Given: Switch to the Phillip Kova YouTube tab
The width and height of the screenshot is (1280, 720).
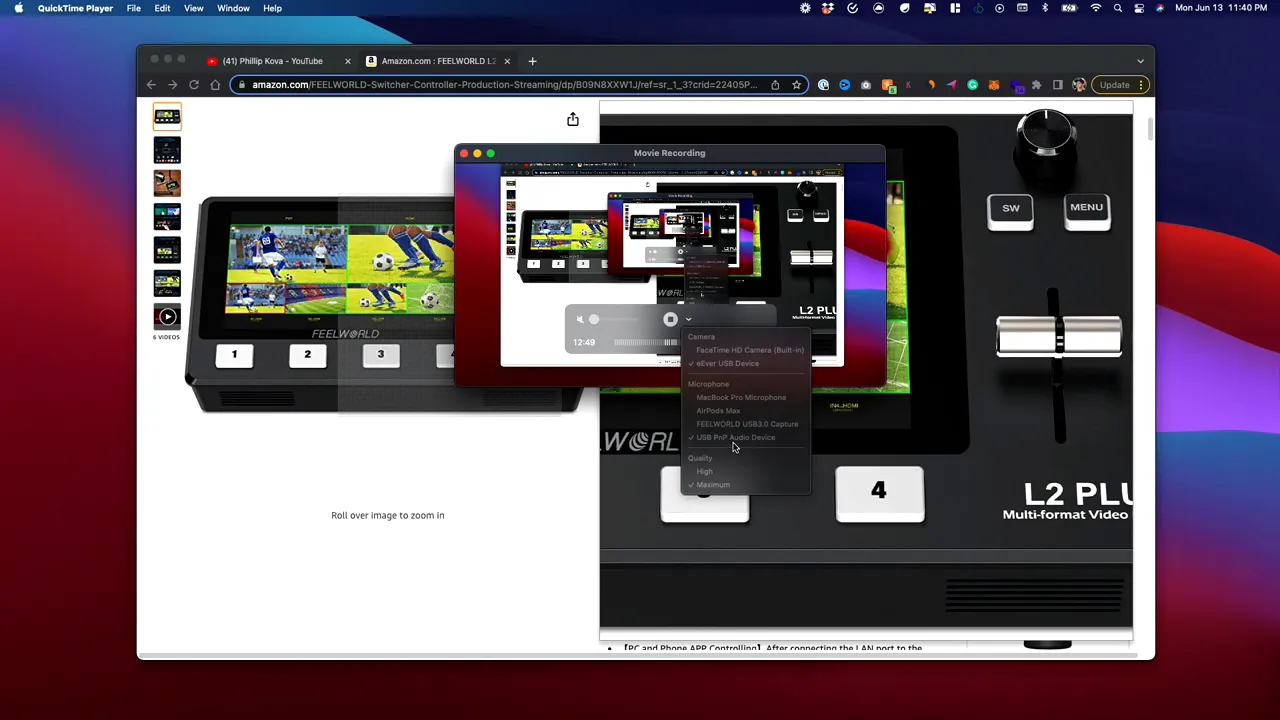Looking at the screenshot, I should click(x=272, y=61).
